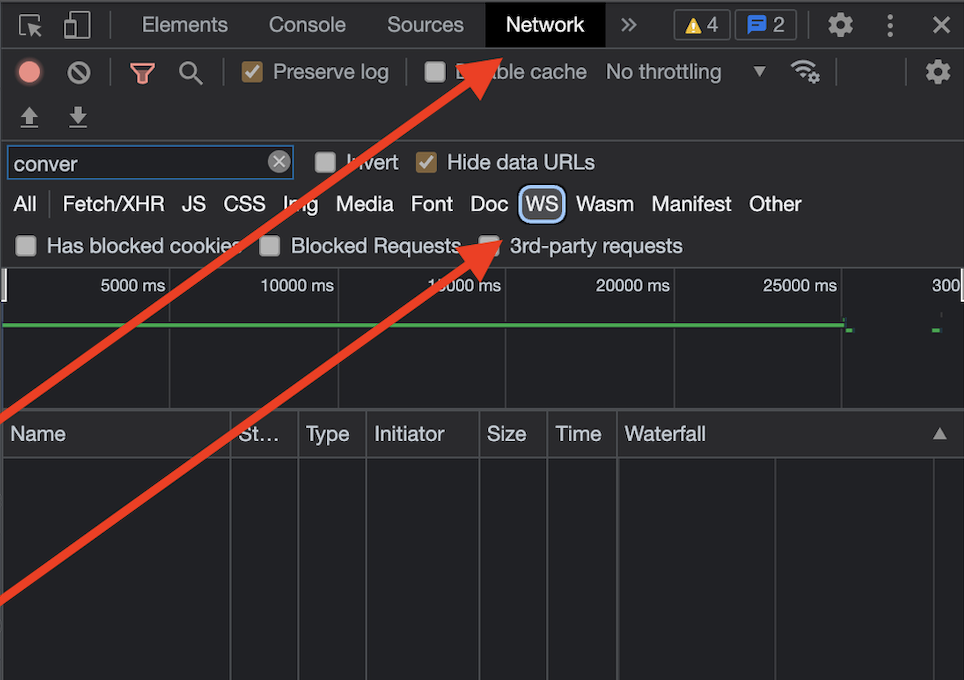
Task: Enable the 3rd-party requests checkbox
Action: 488,246
